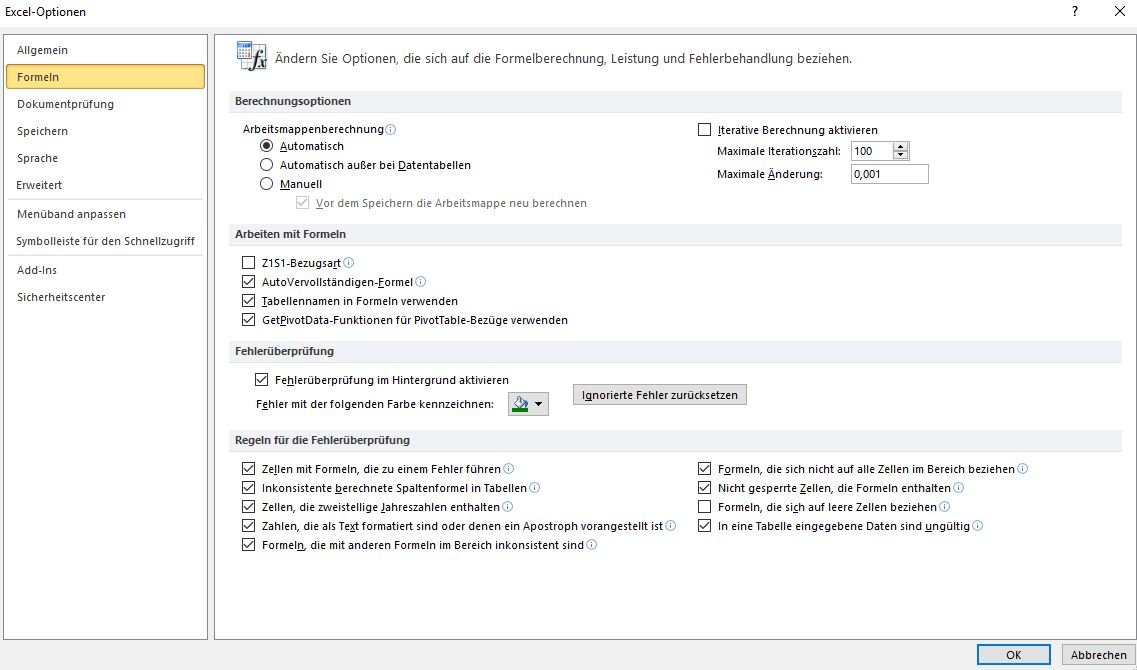Screen dimensions: 1137x670
Task: Click info icon for 'Zahlen, die als Text formatiert' rule
Action: click(x=671, y=526)
